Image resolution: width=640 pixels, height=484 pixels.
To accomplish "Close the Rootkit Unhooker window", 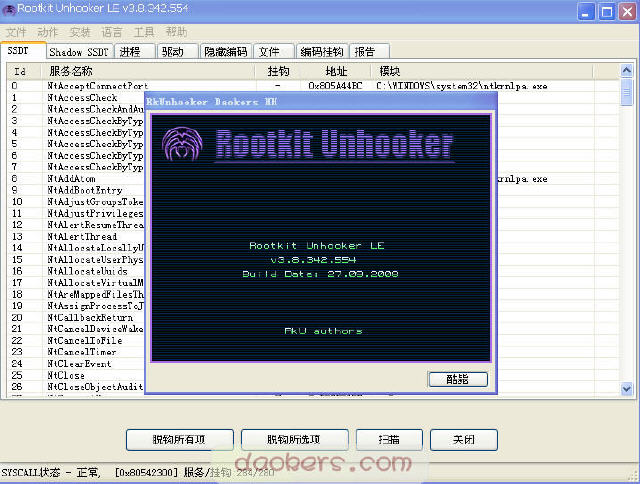I will coord(627,11).
